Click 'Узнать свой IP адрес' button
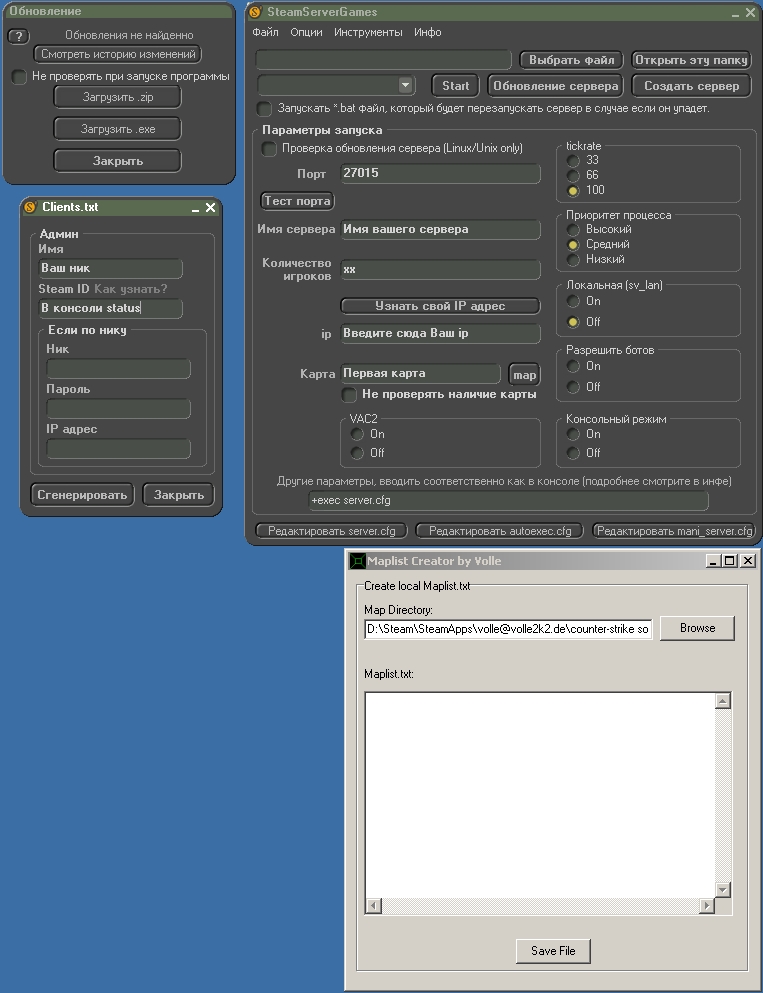The height and width of the screenshot is (993, 763). click(x=440, y=306)
